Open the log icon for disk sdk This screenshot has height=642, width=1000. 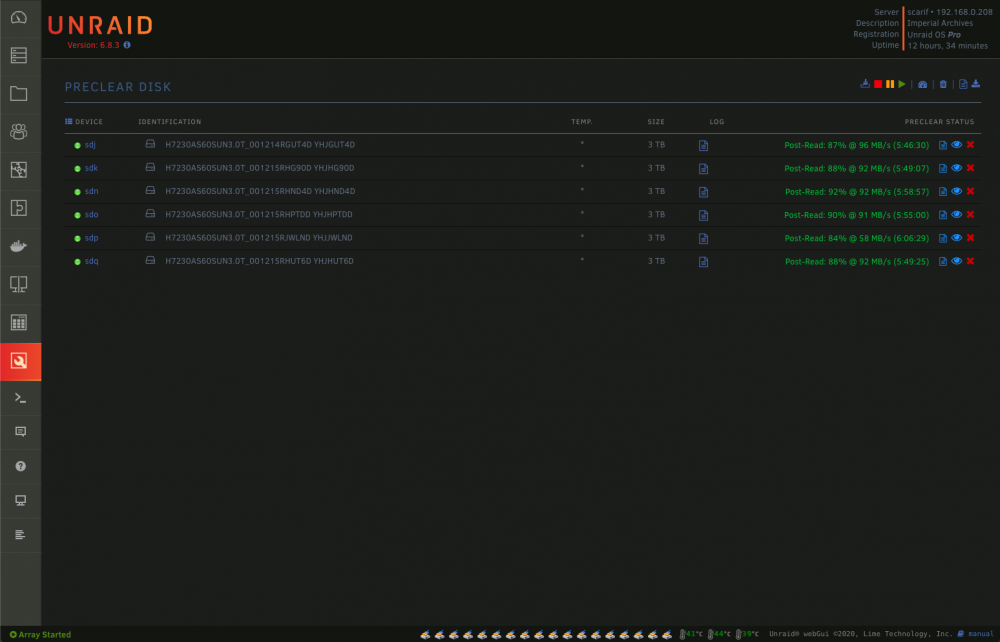pos(703,169)
